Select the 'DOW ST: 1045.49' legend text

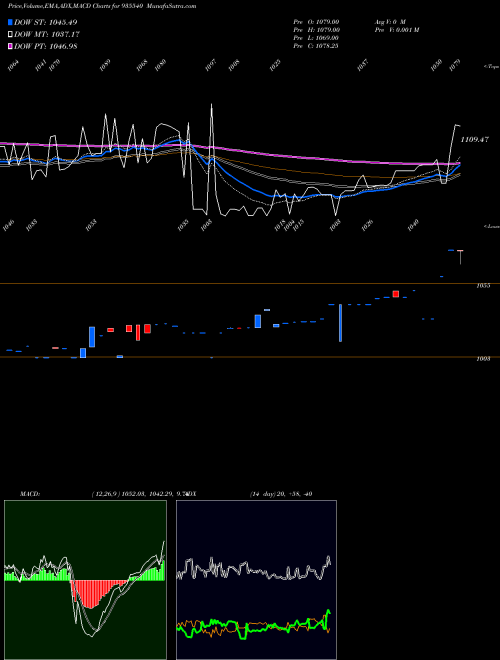click(x=45, y=22)
